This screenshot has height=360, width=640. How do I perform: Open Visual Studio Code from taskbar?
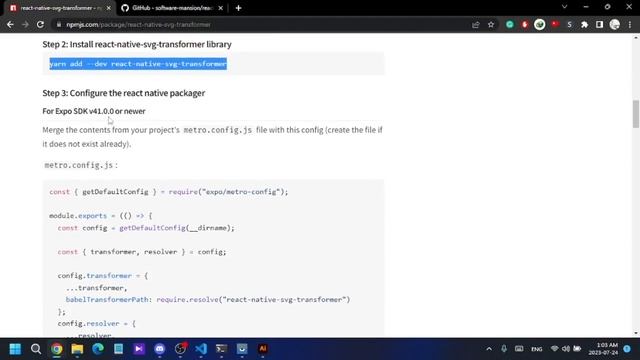tap(201, 349)
